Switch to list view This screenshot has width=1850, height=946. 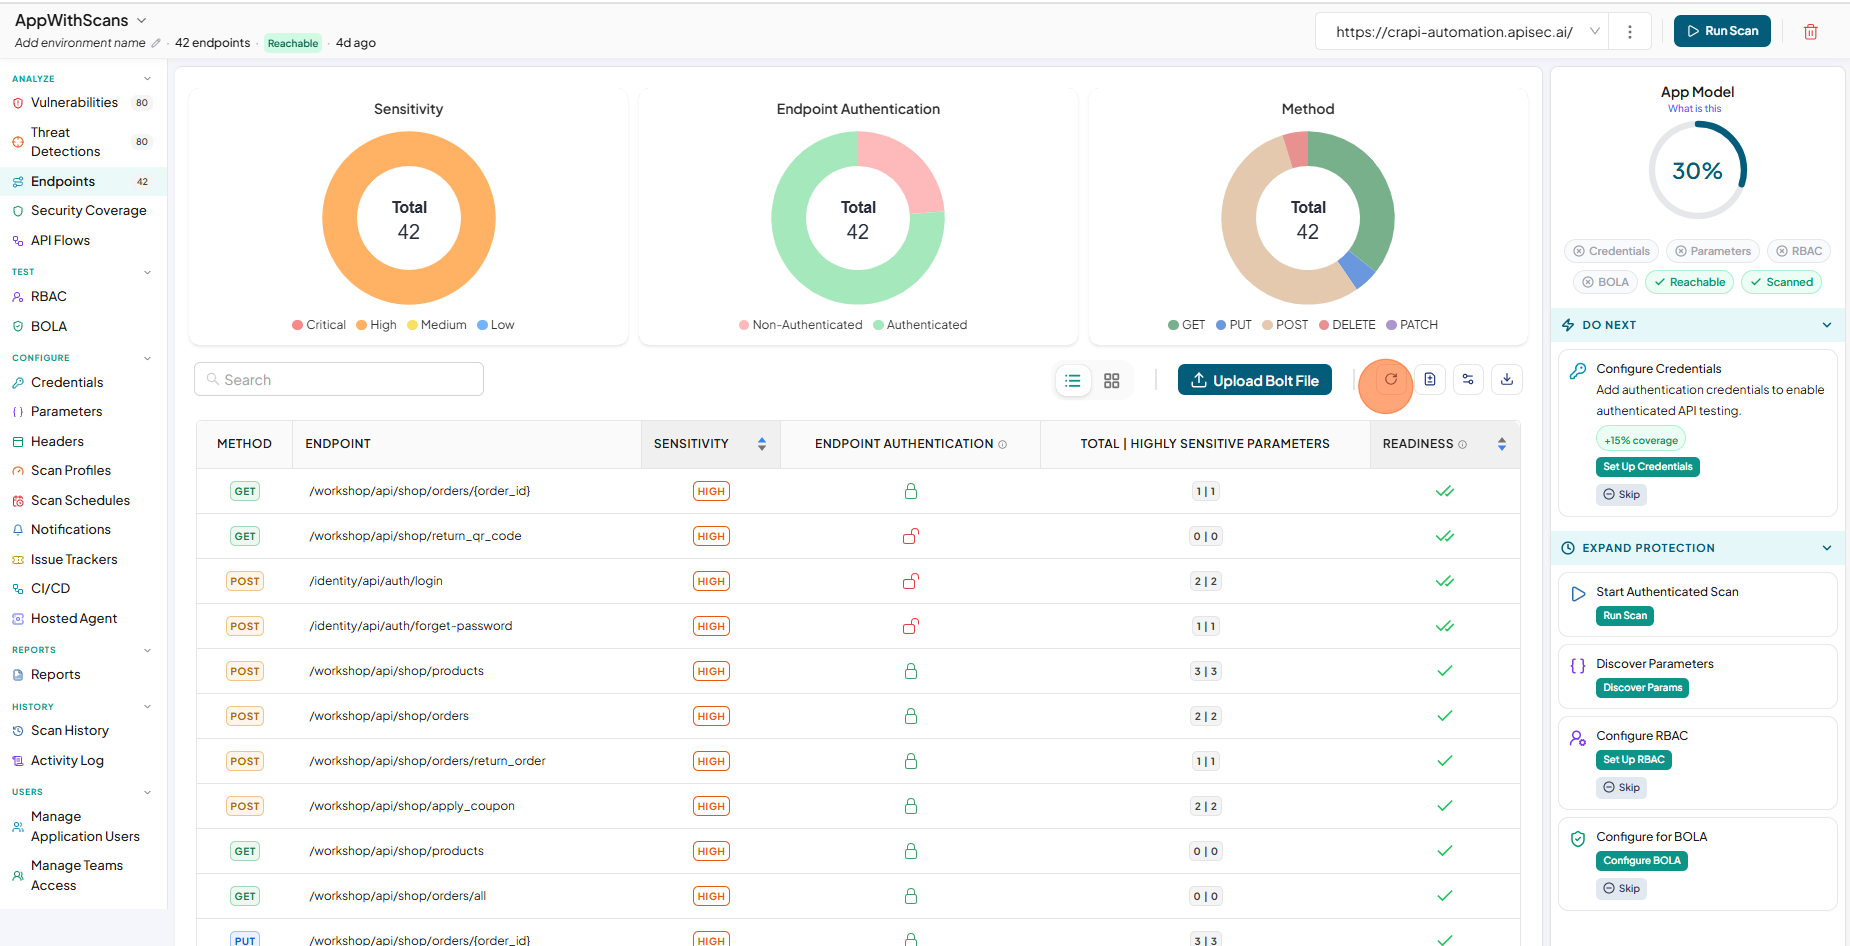click(1073, 381)
